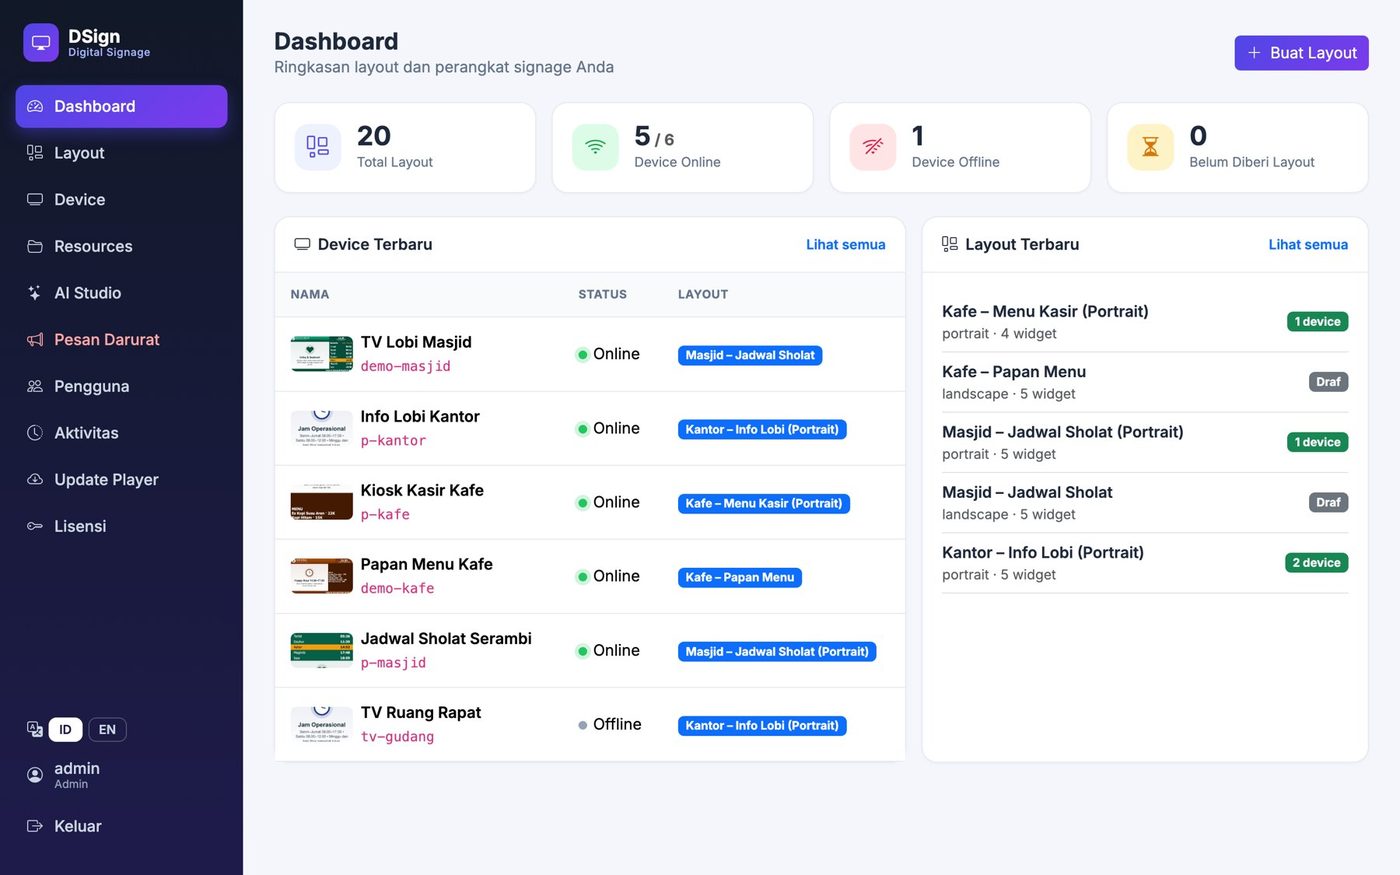Open the Device menu item

[x=121, y=199]
